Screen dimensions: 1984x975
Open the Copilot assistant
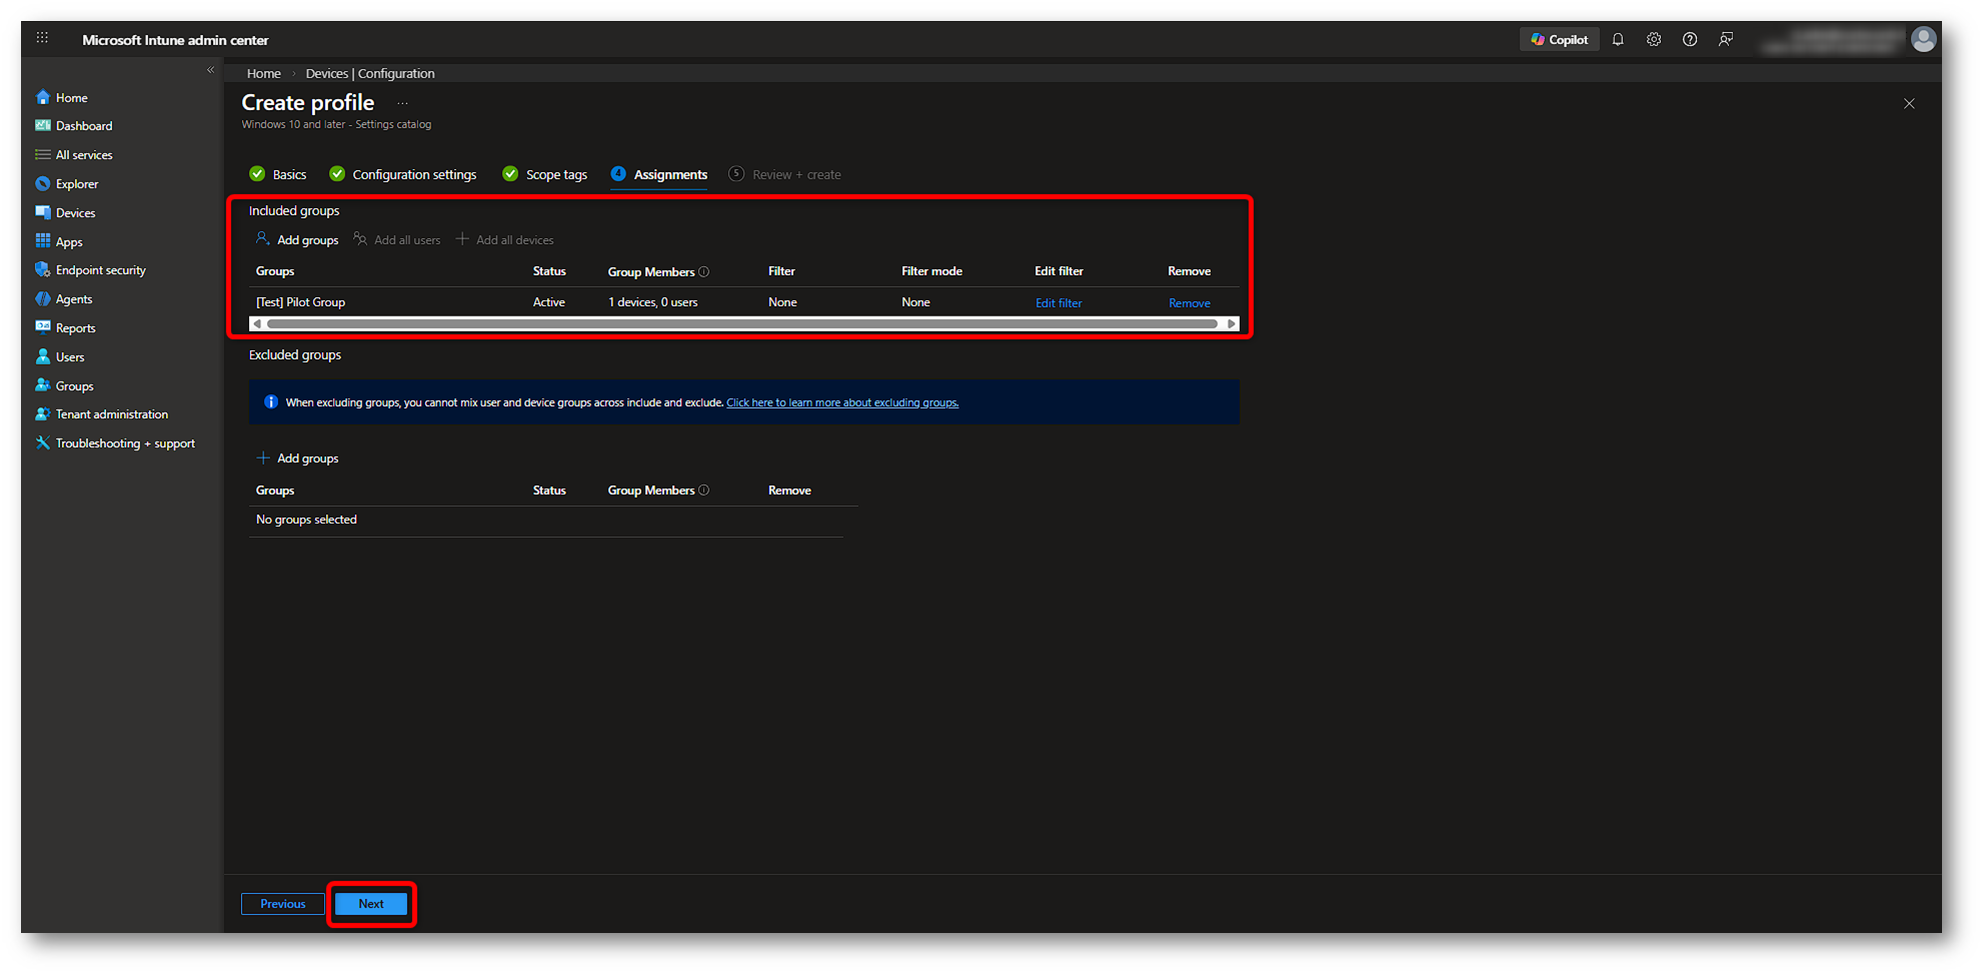point(1559,40)
